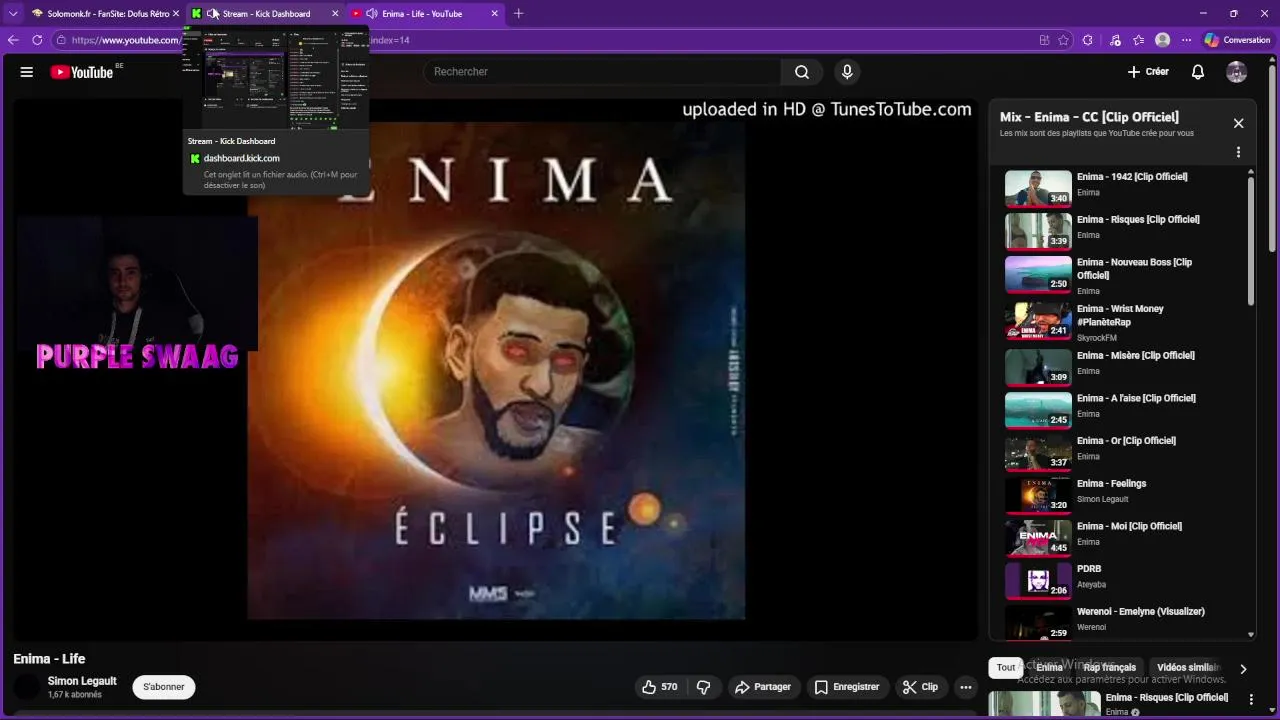The image size is (1280, 720).
Task: Reload the page with the refresh icon
Action: click(37, 40)
